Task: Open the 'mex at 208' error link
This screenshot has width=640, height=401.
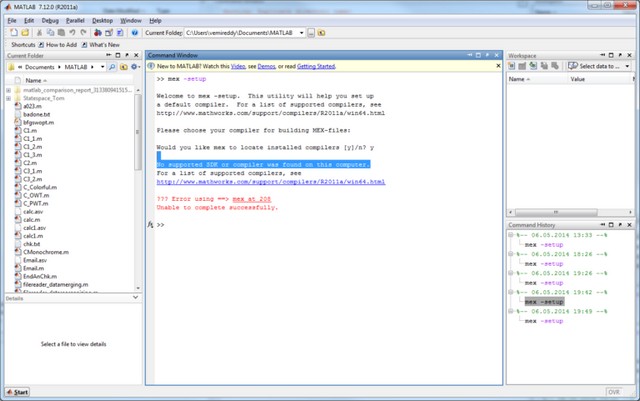Action: (x=251, y=199)
